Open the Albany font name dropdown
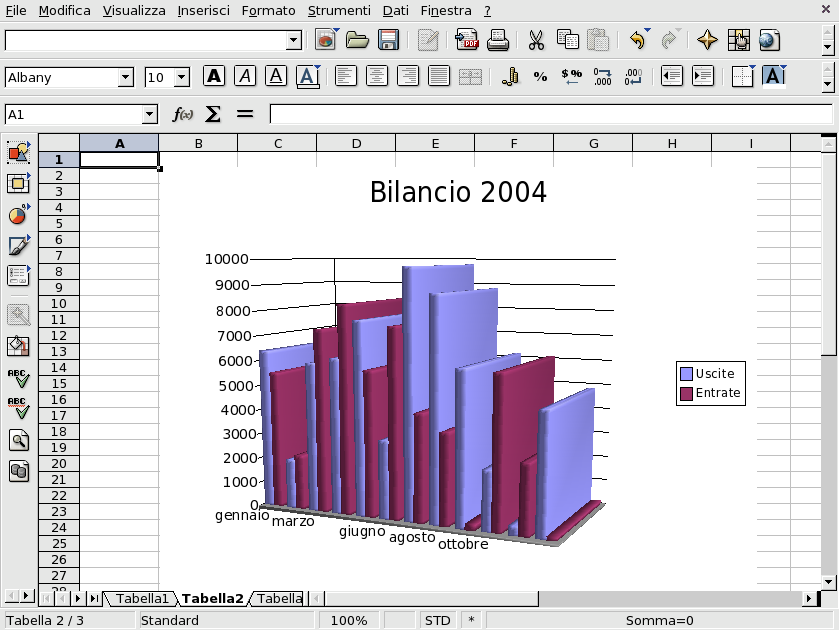This screenshot has width=839, height=630. click(125, 77)
